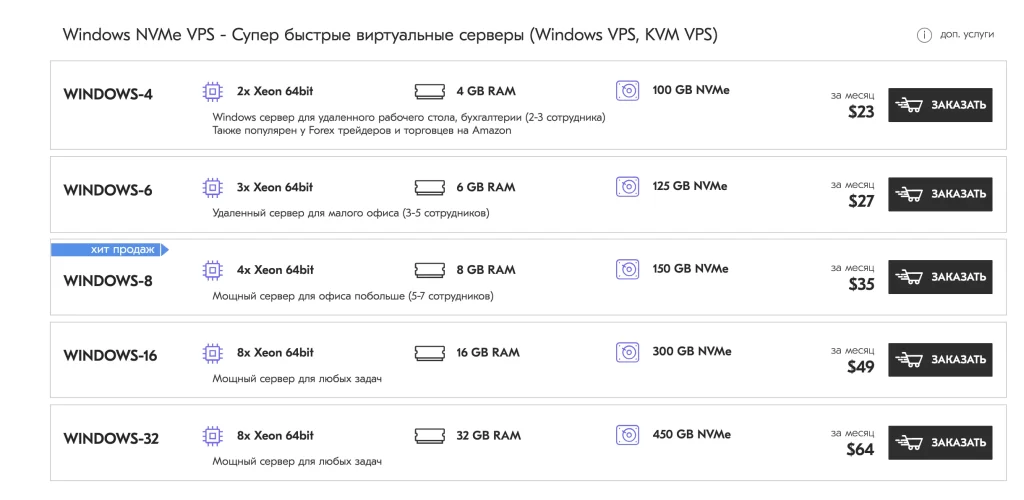Order the WINDOWS-4 plan for $23

pyautogui.click(x=939, y=105)
